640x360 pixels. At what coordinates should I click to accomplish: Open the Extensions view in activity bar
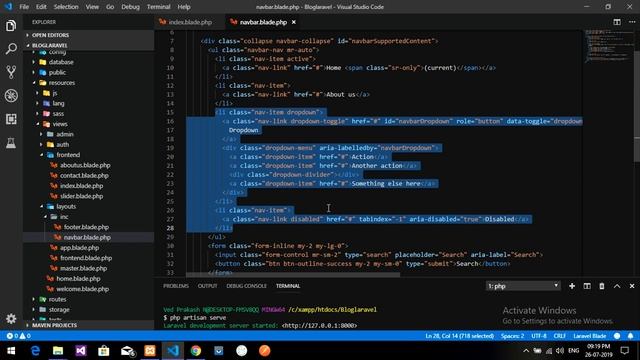(11, 119)
